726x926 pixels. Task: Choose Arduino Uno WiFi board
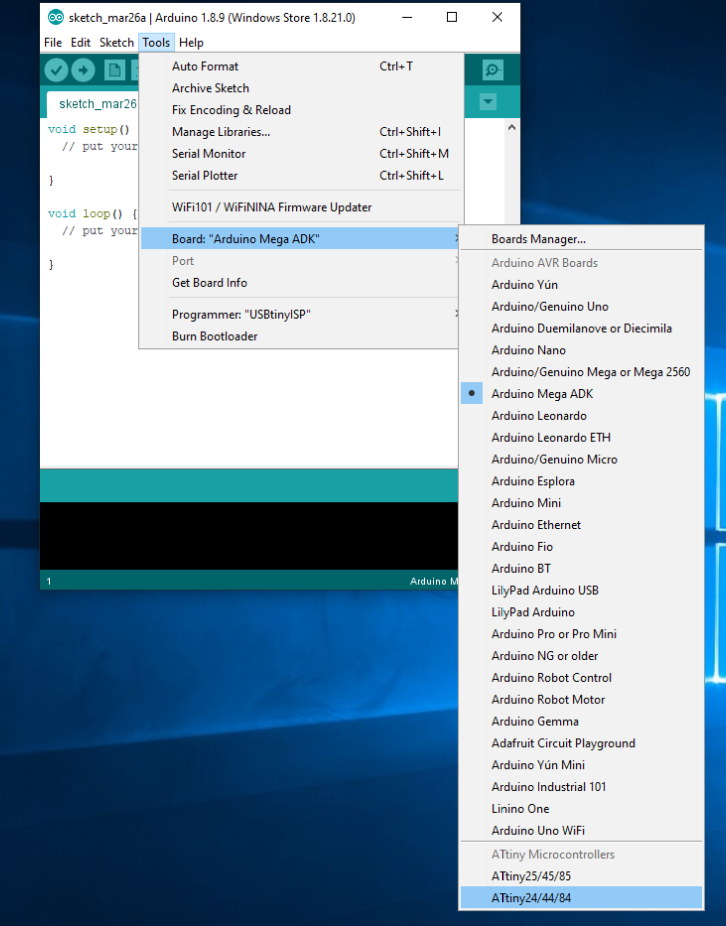[x=581, y=831]
